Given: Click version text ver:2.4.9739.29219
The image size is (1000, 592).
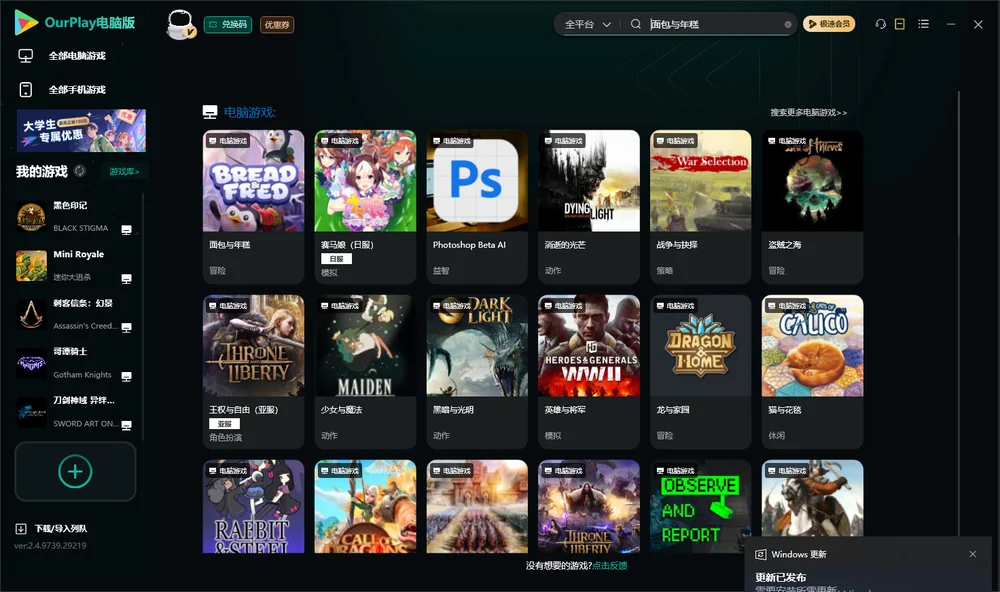Looking at the screenshot, I should point(50,546).
